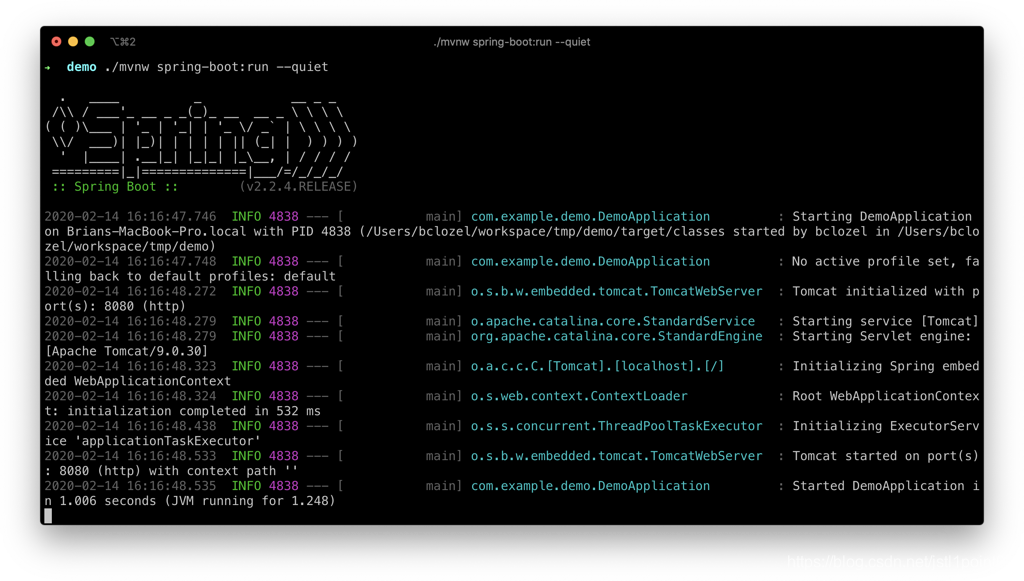The height and width of the screenshot is (581, 1024).
Task: Click the red close window button
Action: (x=56, y=42)
